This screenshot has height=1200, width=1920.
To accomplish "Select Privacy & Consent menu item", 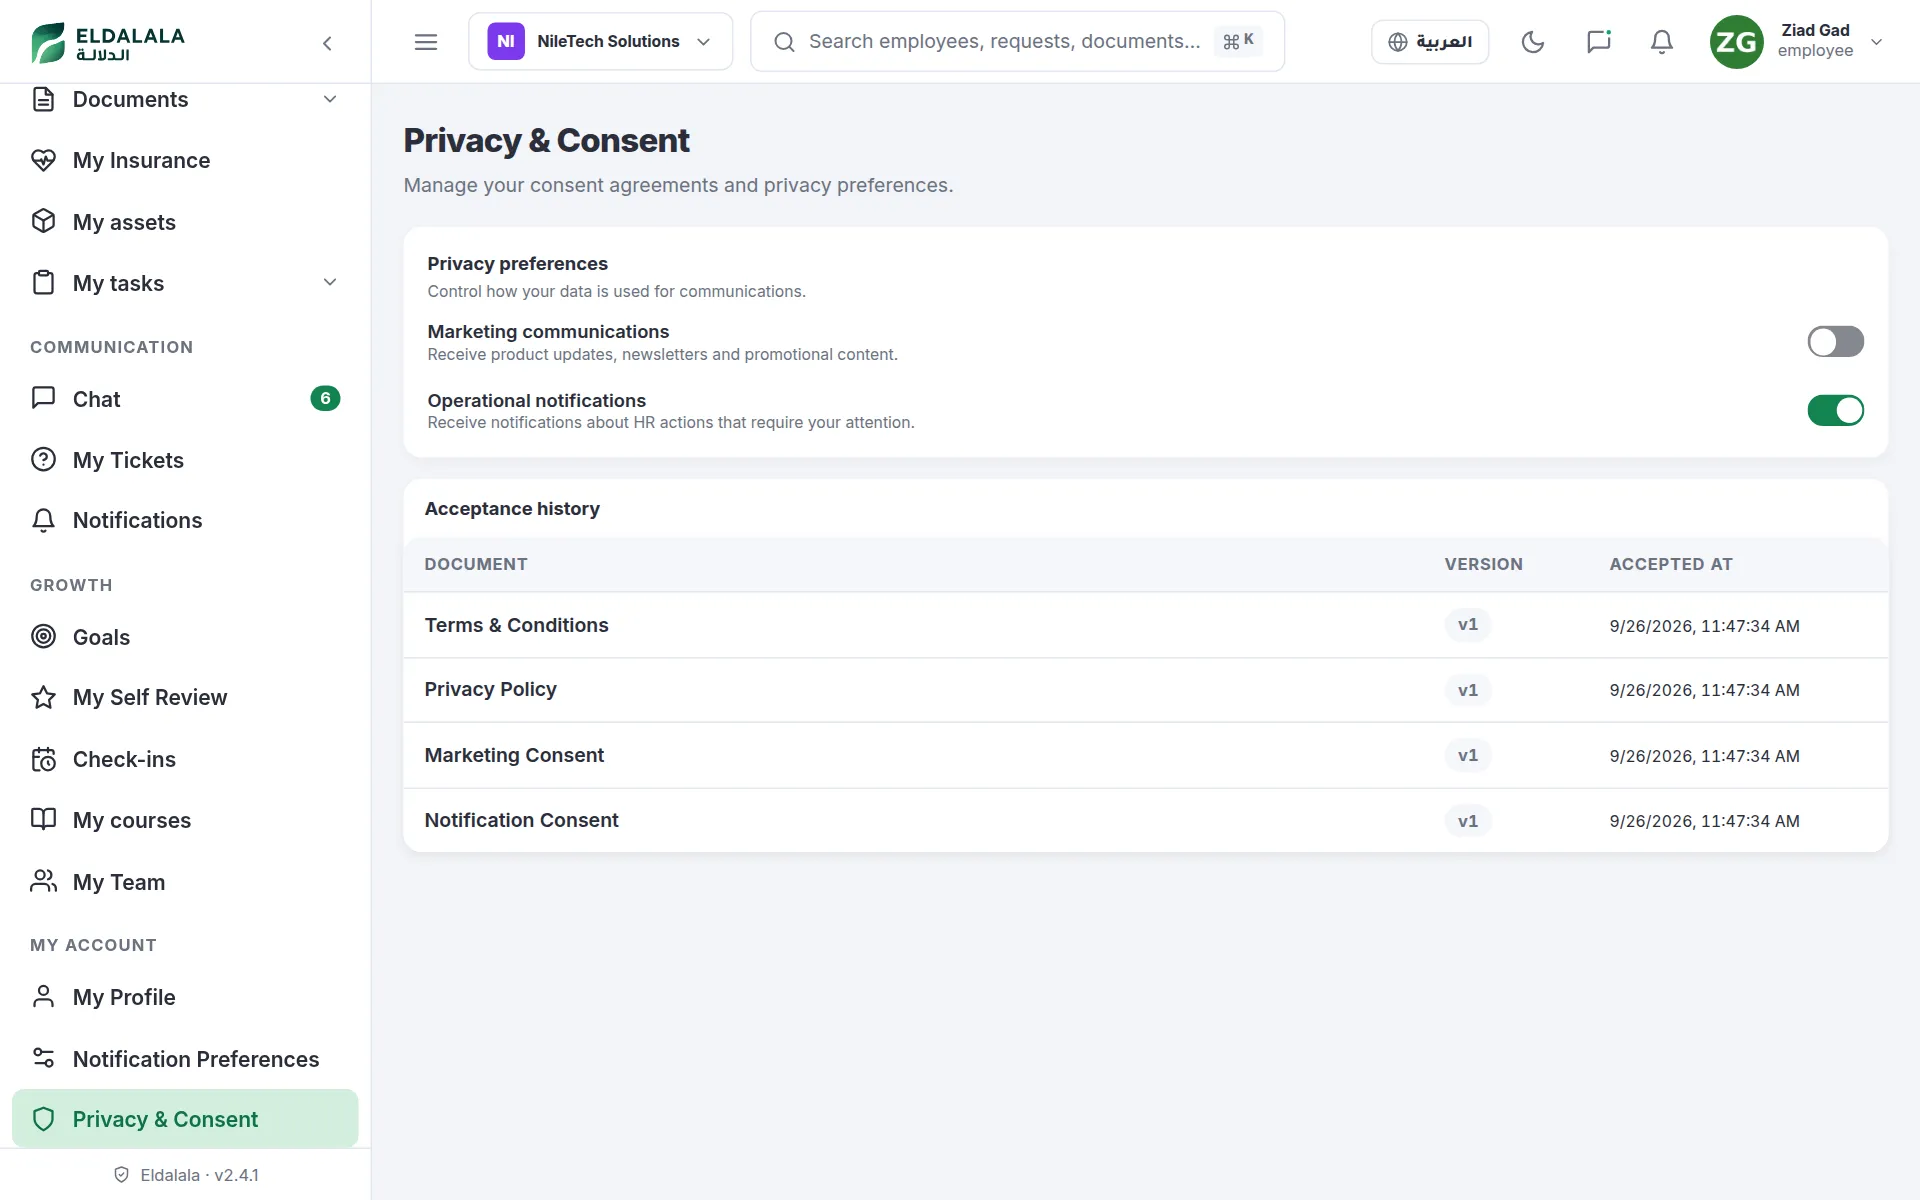I will pos(185,1119).
